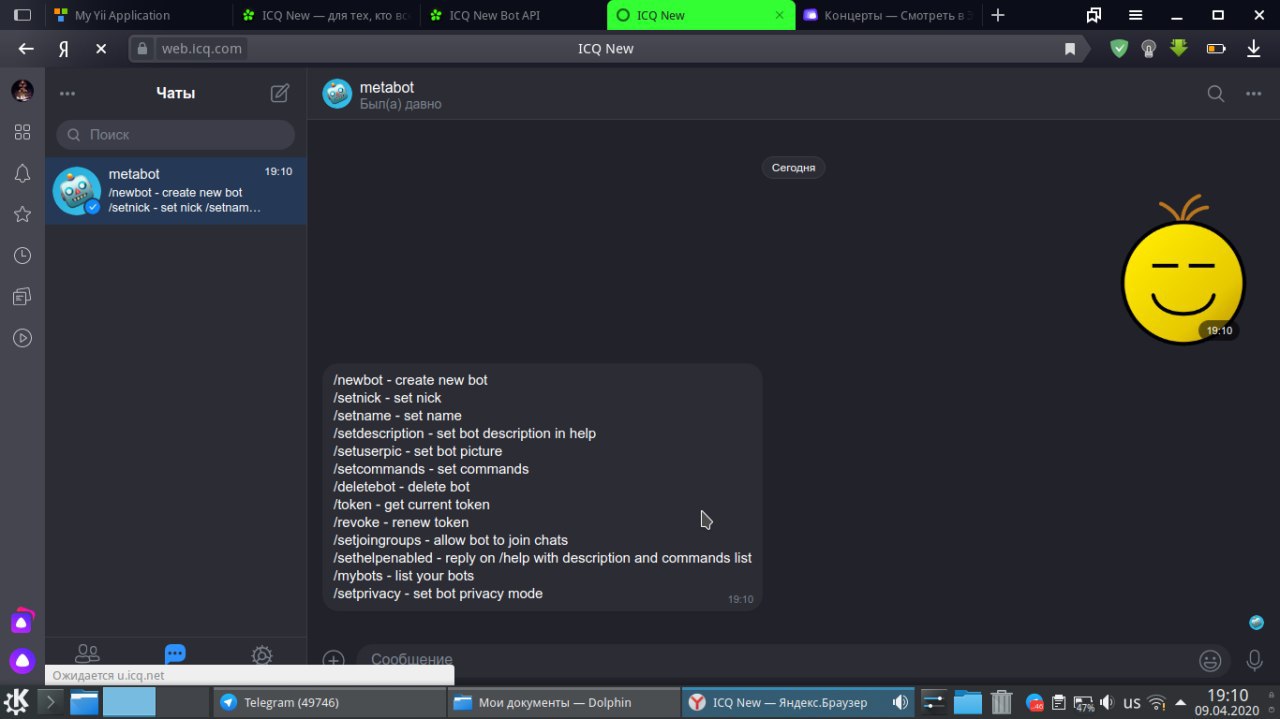
Task: Open the new chat compose icon
Action: click(280, 93)
